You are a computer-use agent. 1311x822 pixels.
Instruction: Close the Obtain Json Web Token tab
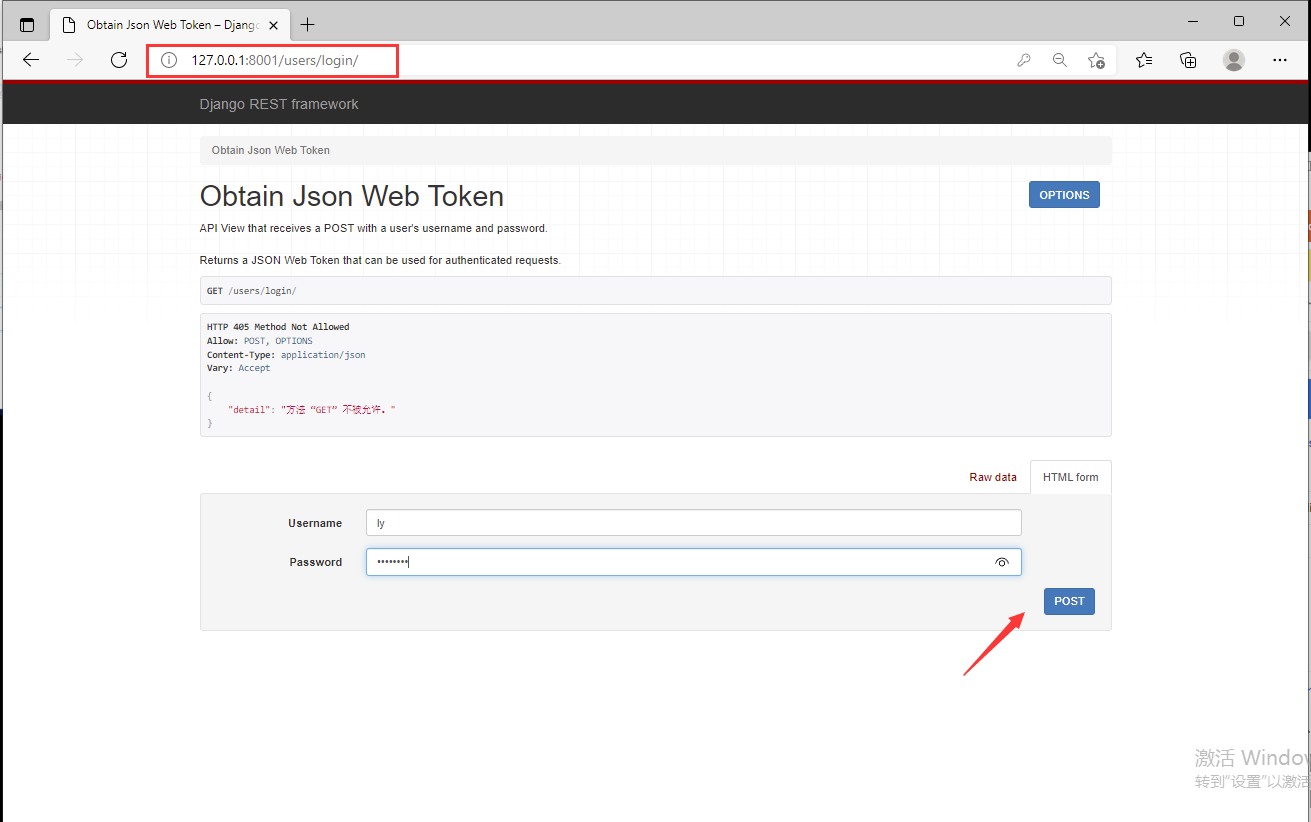(273, 25)
